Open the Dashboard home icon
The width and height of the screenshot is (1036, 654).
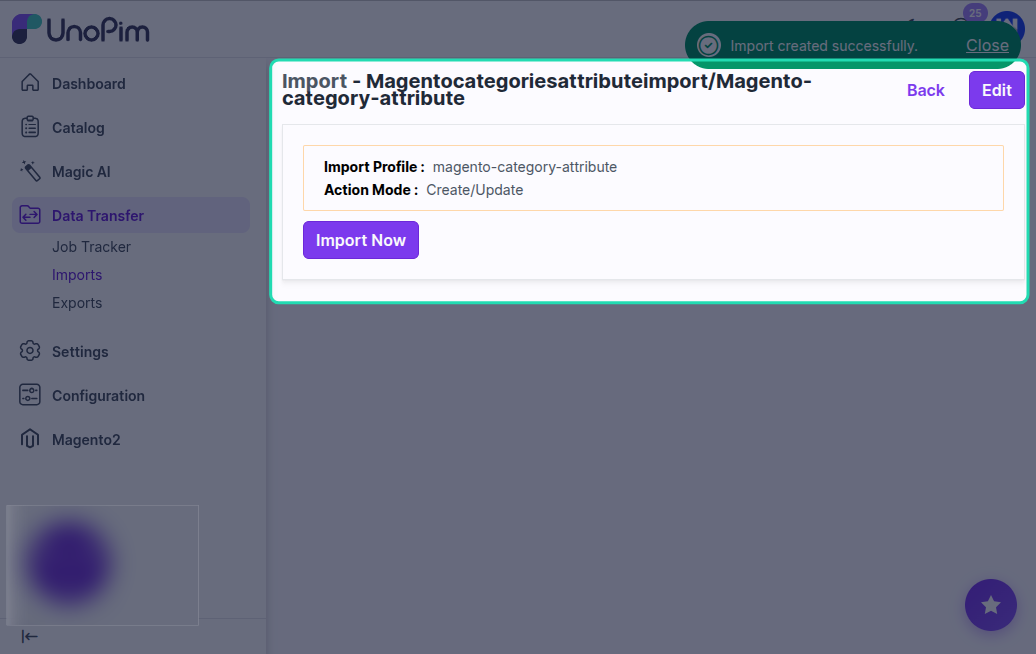pyautogui.click(x=30, y=83)
